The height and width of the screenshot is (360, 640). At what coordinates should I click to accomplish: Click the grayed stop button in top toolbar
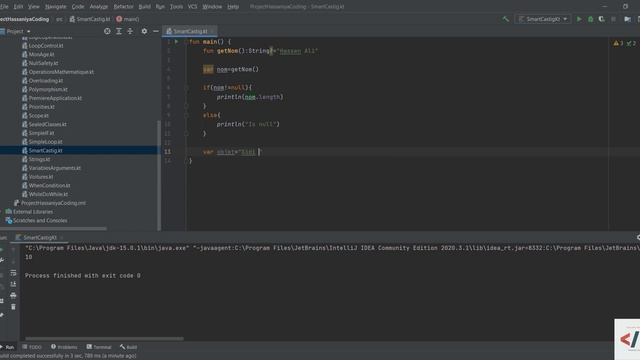[613, 19]
